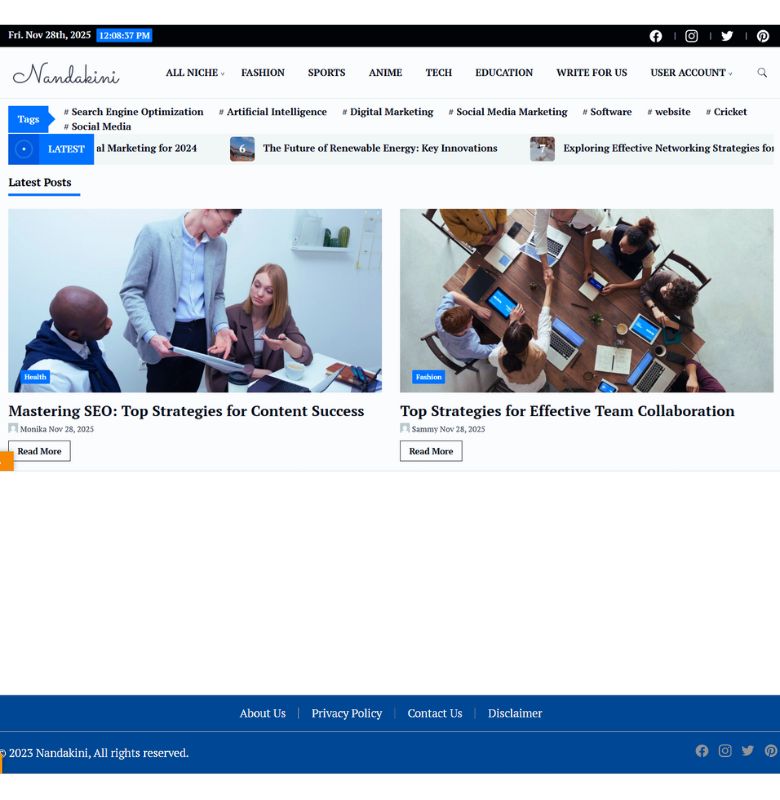Open Twitter icon in the footer

(x=748, y=751)
